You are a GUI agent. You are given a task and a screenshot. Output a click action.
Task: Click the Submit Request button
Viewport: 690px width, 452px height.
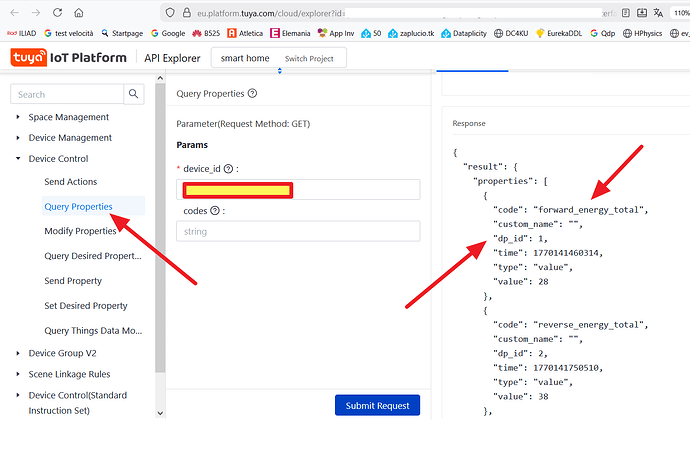coord(377,405)
